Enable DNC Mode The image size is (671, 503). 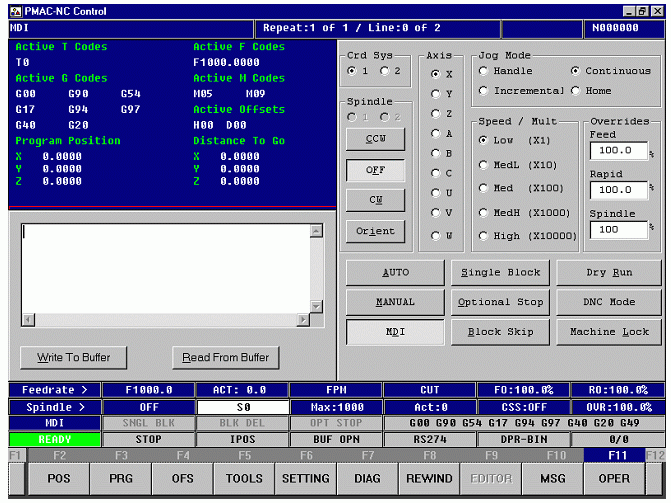609,302
